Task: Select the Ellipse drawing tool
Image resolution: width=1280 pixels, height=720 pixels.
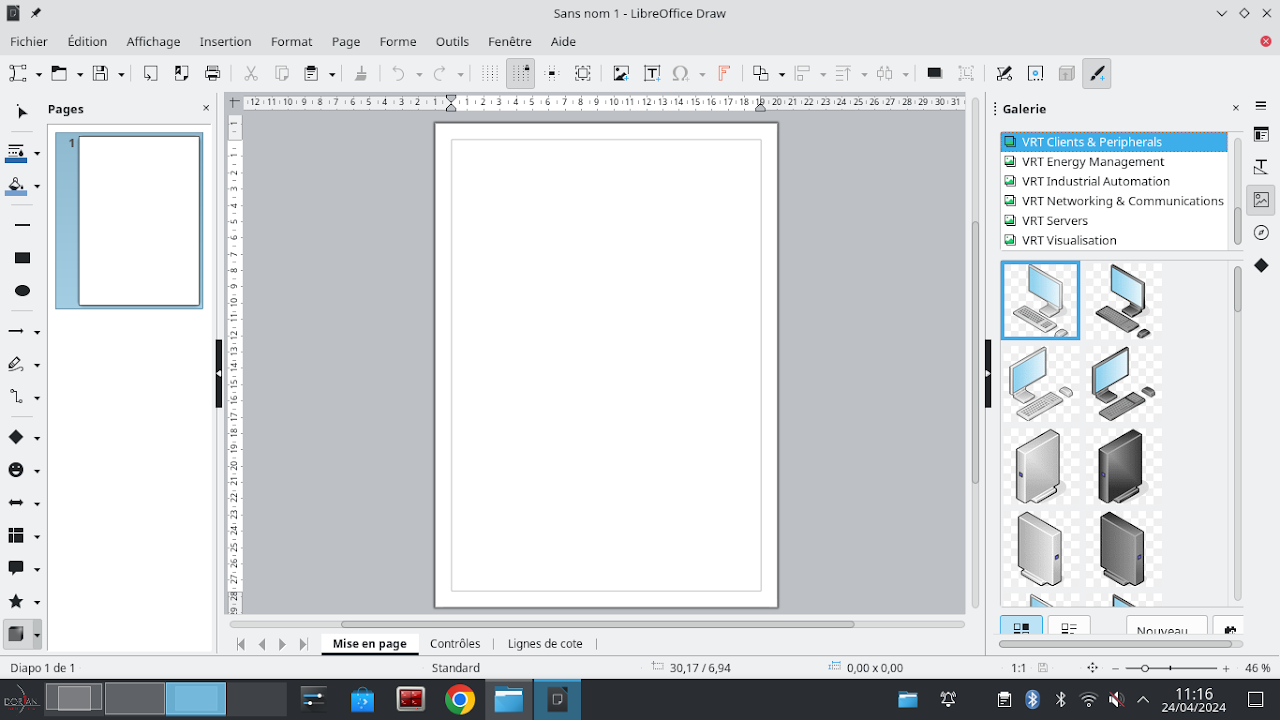Action: 22,291
